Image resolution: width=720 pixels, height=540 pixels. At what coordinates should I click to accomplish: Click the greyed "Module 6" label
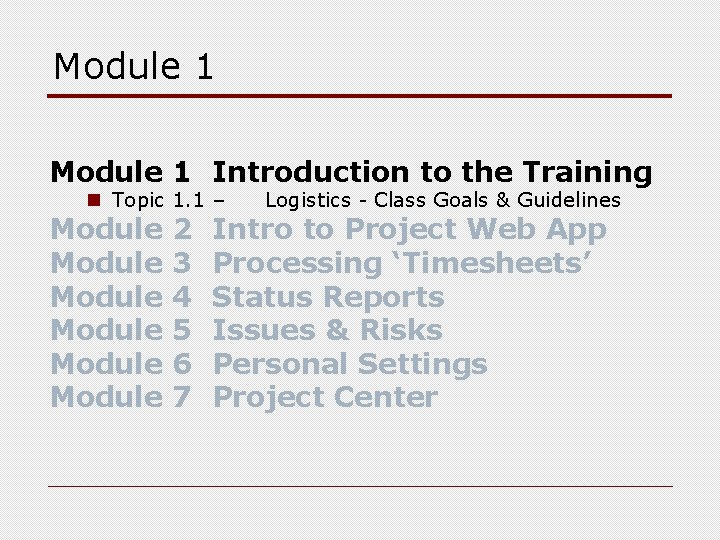coord(121,364)
